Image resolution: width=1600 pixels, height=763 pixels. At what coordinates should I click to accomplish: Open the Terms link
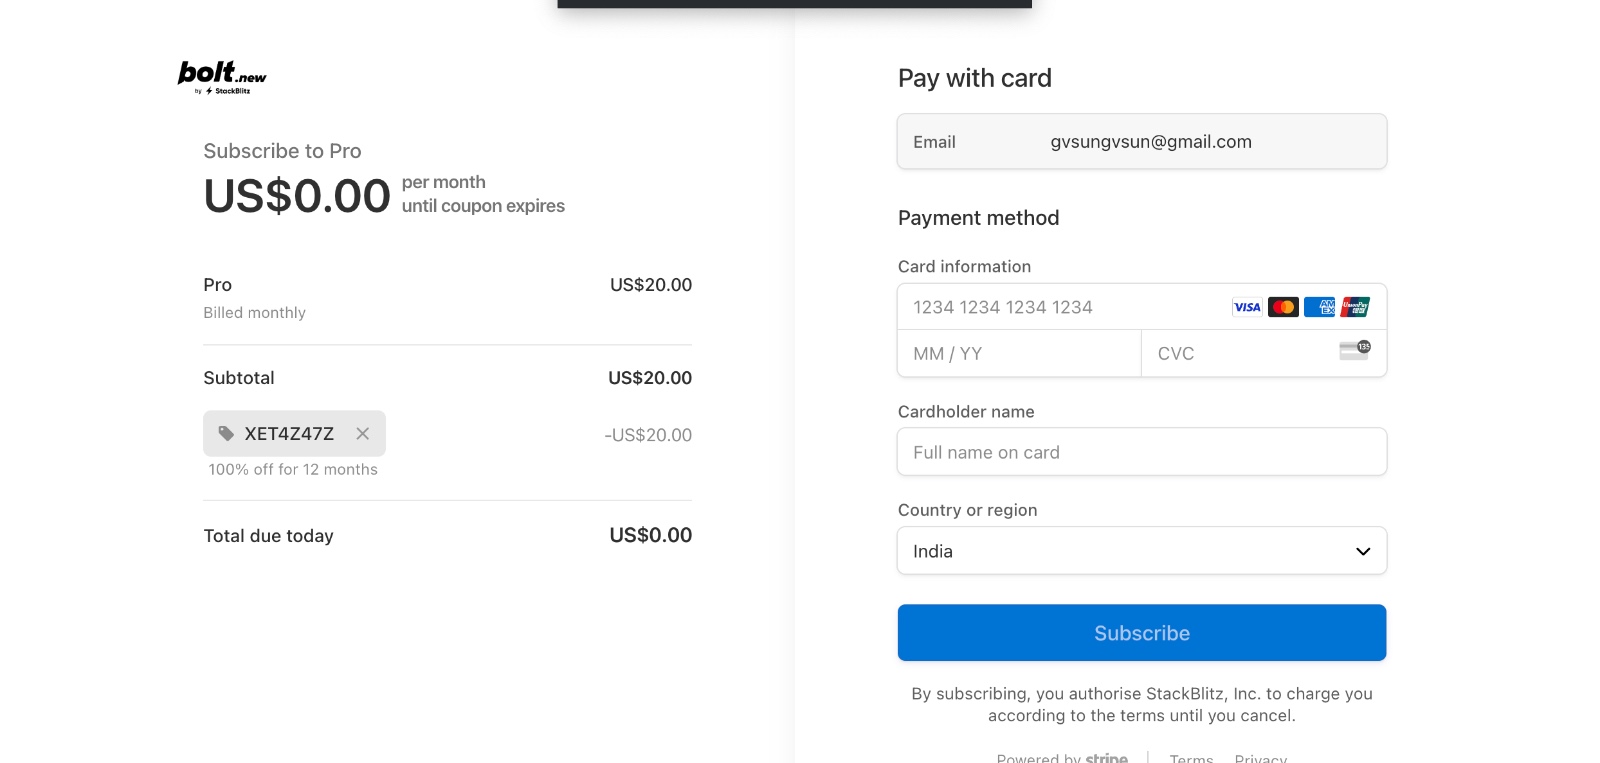pos(1191,758)
